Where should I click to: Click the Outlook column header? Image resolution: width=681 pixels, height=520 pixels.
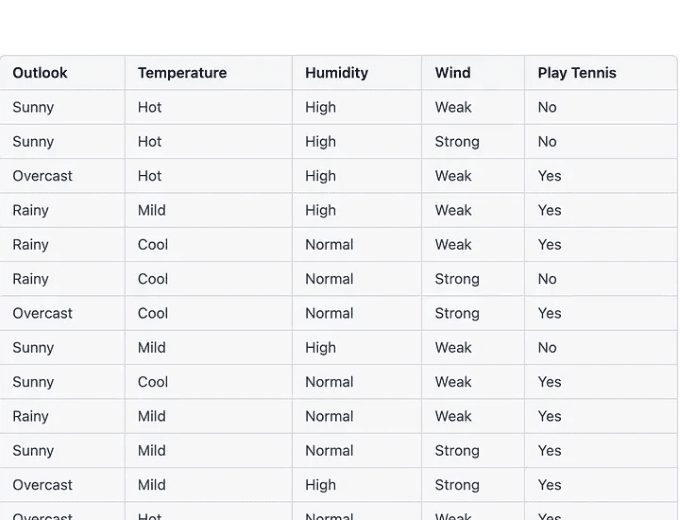[40, 73]
